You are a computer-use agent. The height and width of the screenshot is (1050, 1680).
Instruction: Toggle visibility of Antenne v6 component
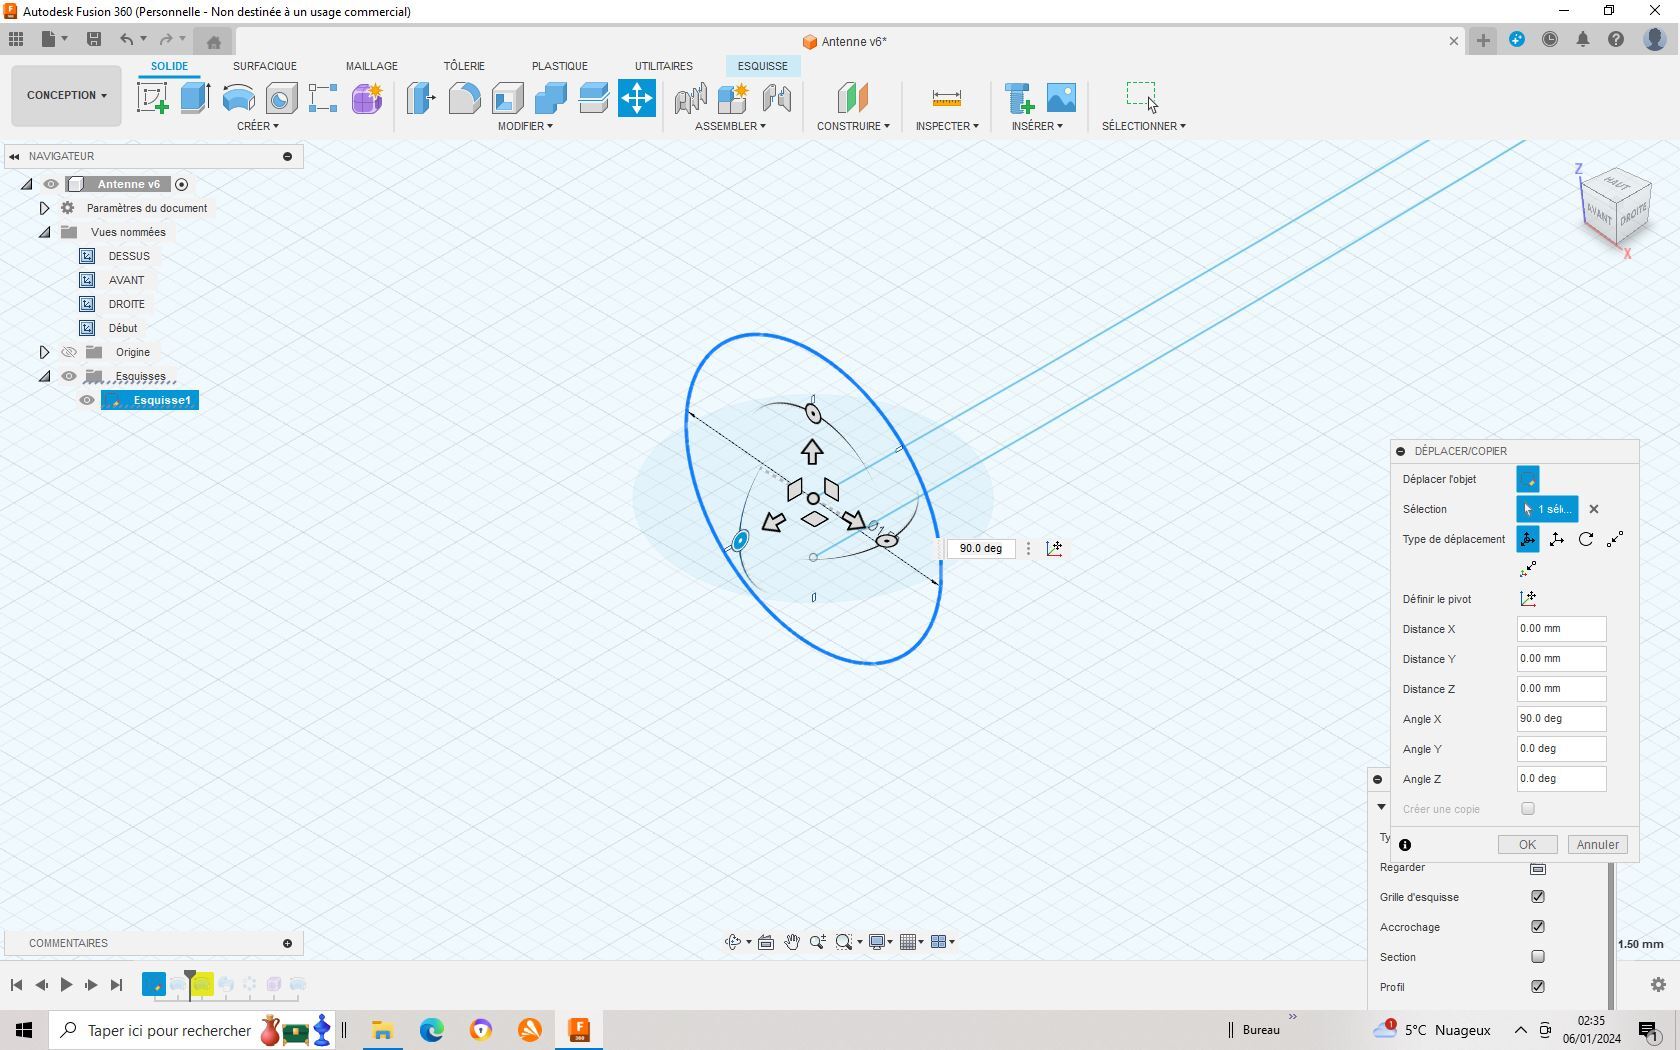click(51, 184)
